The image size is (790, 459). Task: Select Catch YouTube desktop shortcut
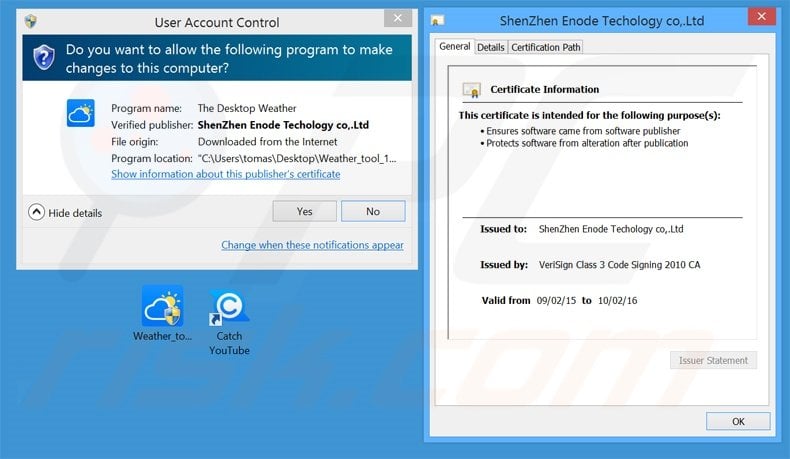229,321
